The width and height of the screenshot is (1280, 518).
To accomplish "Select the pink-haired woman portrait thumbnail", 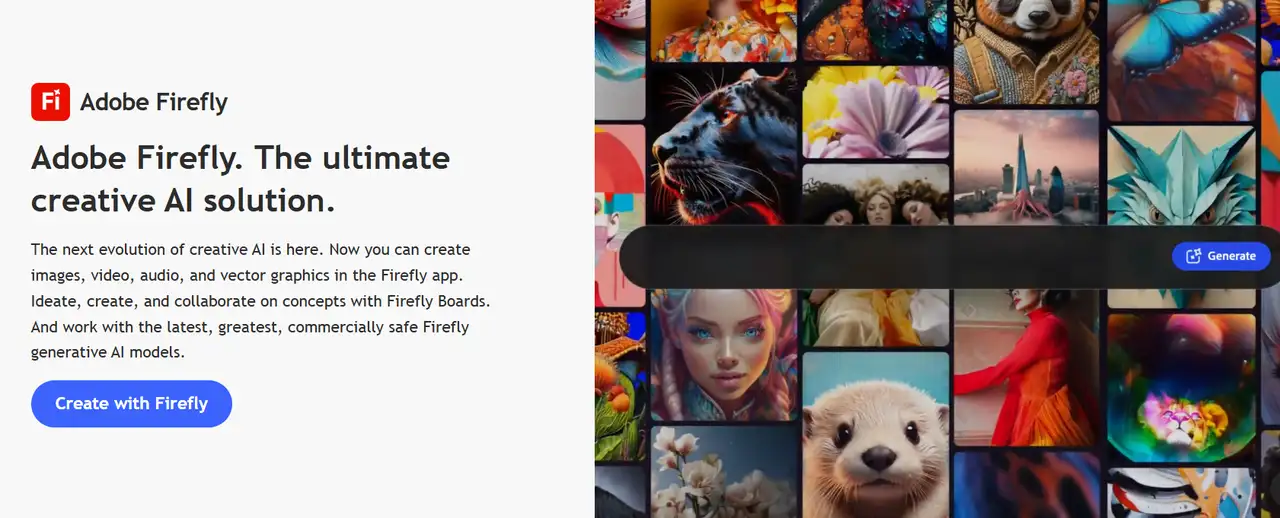I will (x=724, y=355).
